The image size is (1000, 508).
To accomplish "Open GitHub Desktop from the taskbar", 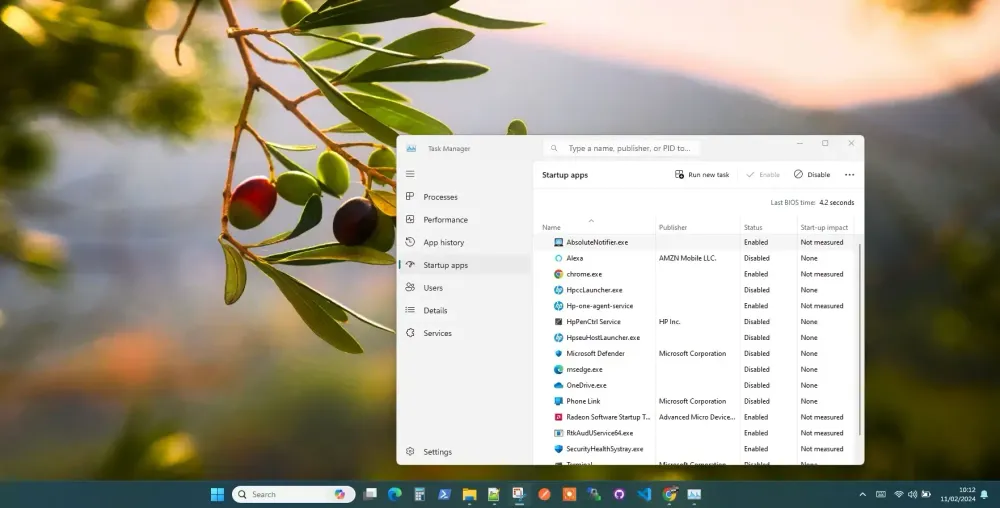I will [x=619, y=495].
